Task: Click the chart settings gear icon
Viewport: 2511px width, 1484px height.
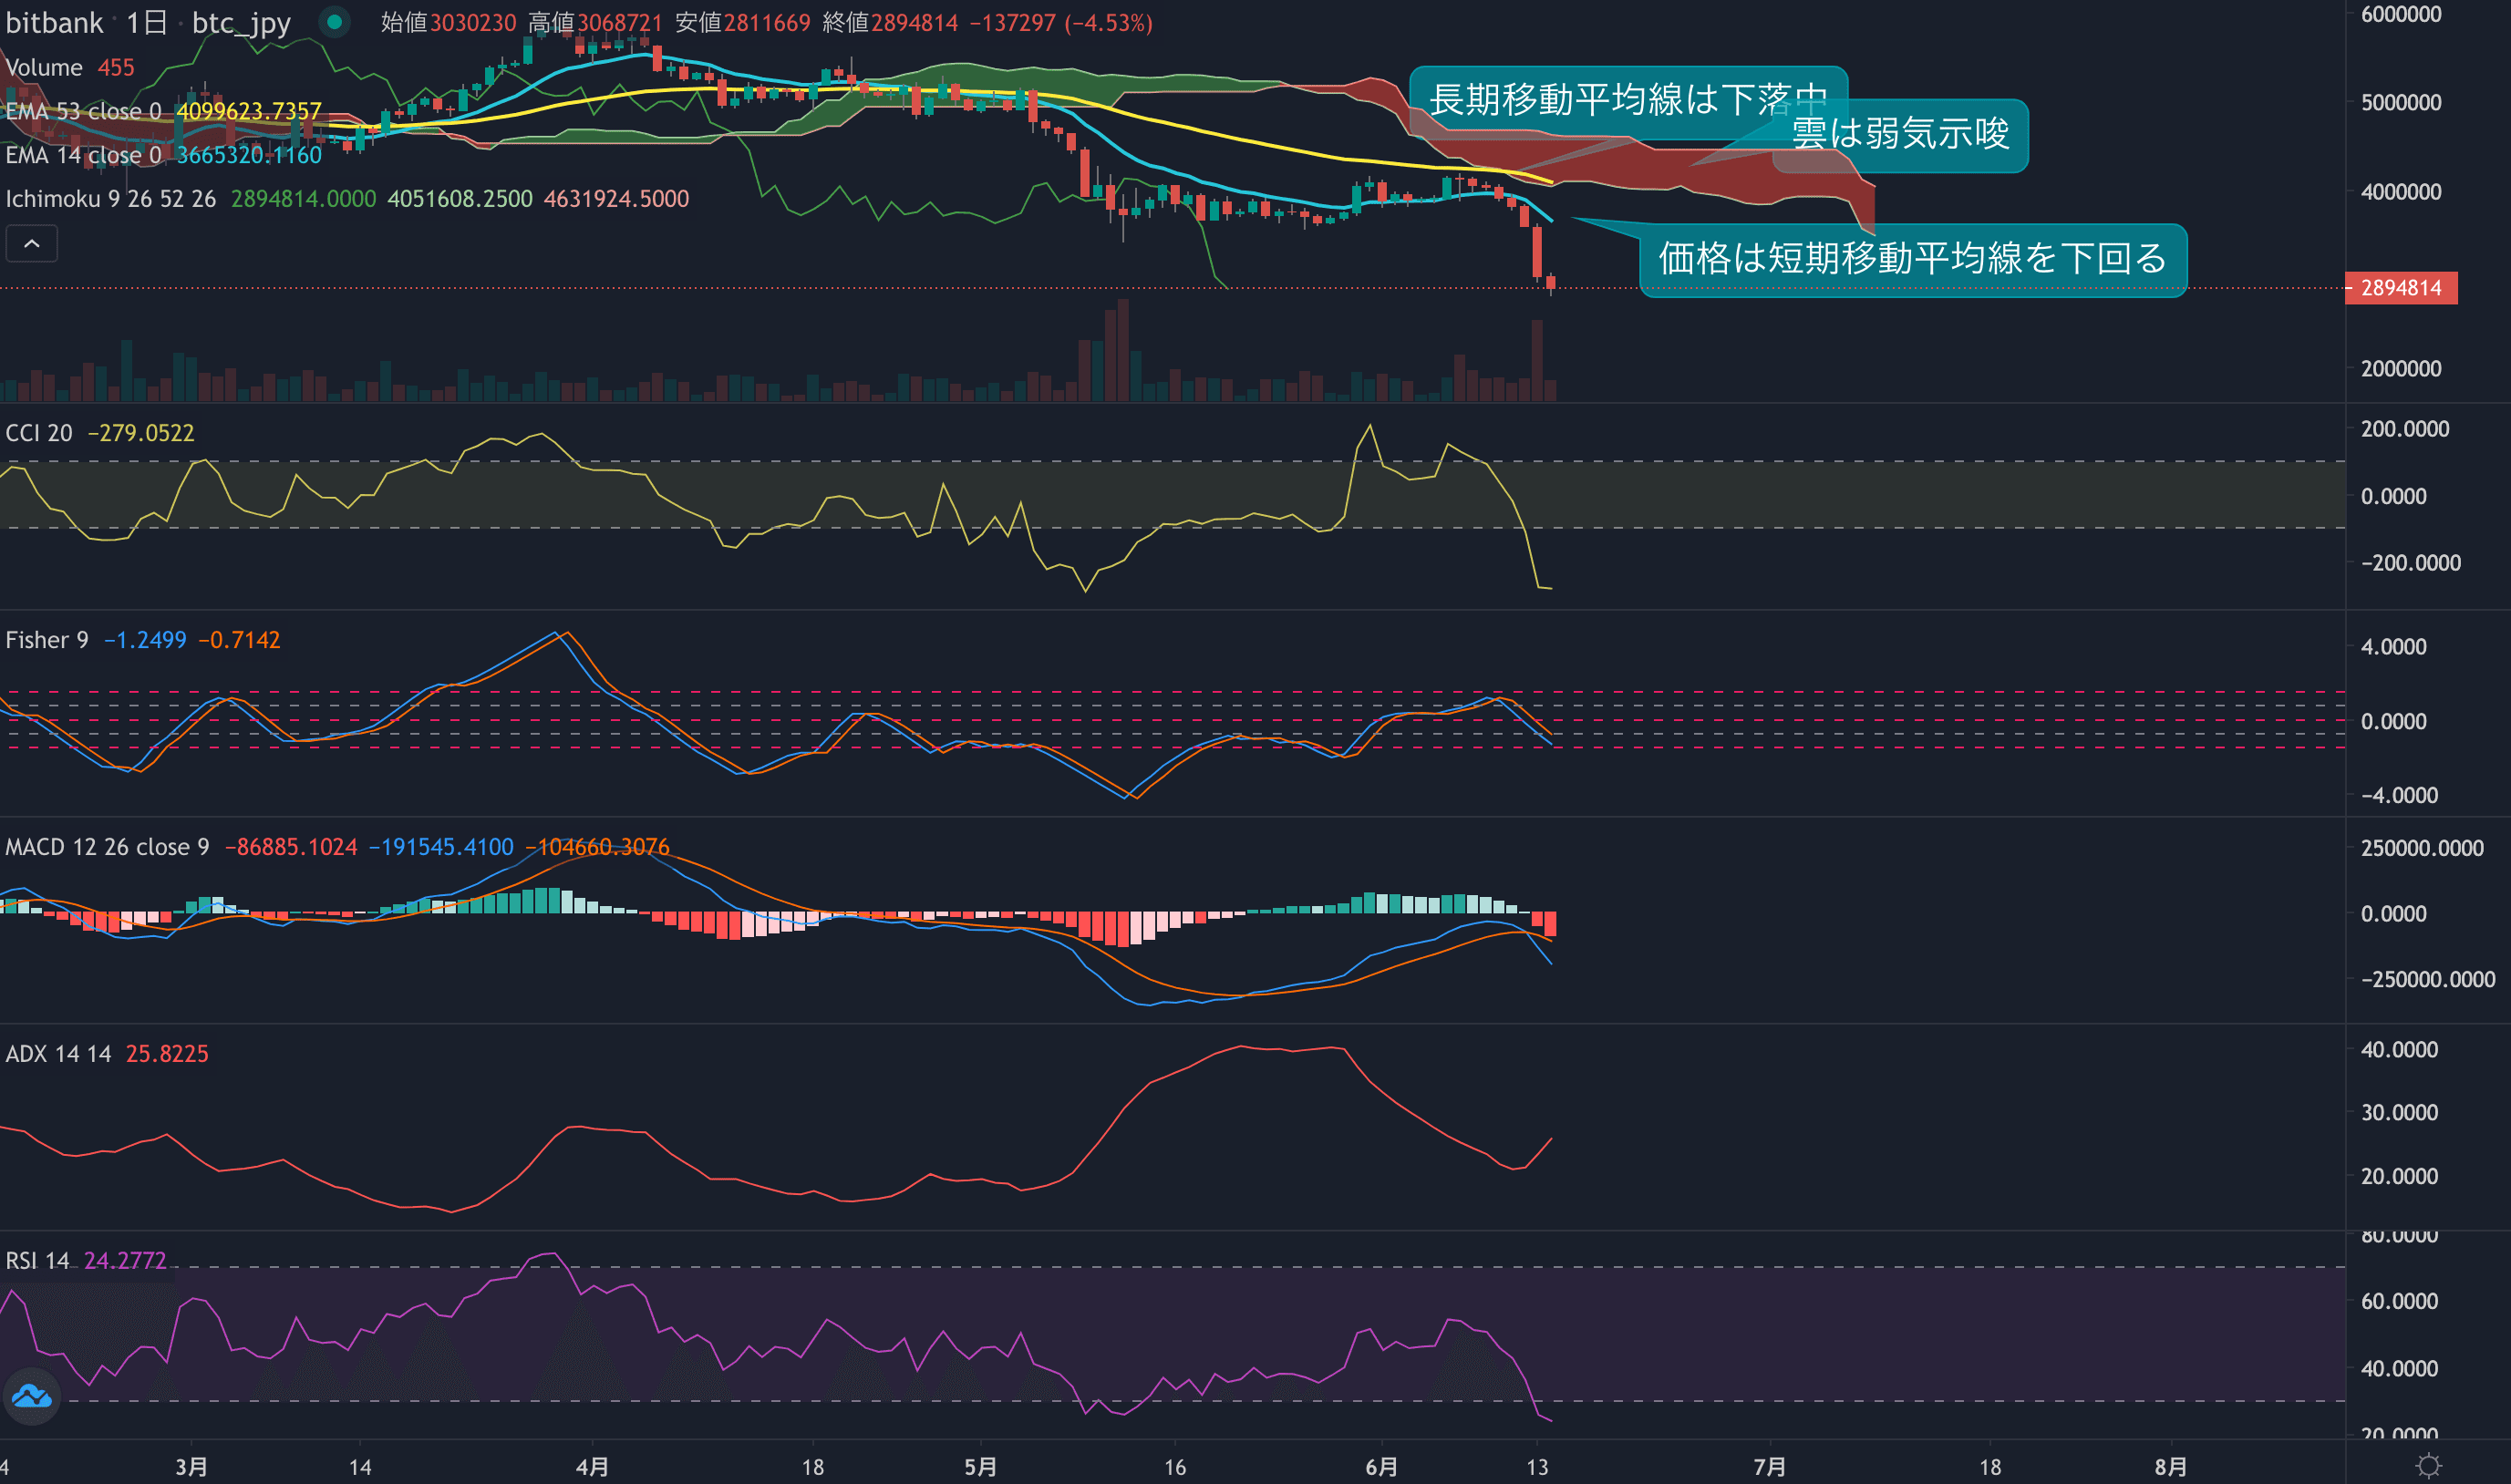Action: tap(2429, 1466)
